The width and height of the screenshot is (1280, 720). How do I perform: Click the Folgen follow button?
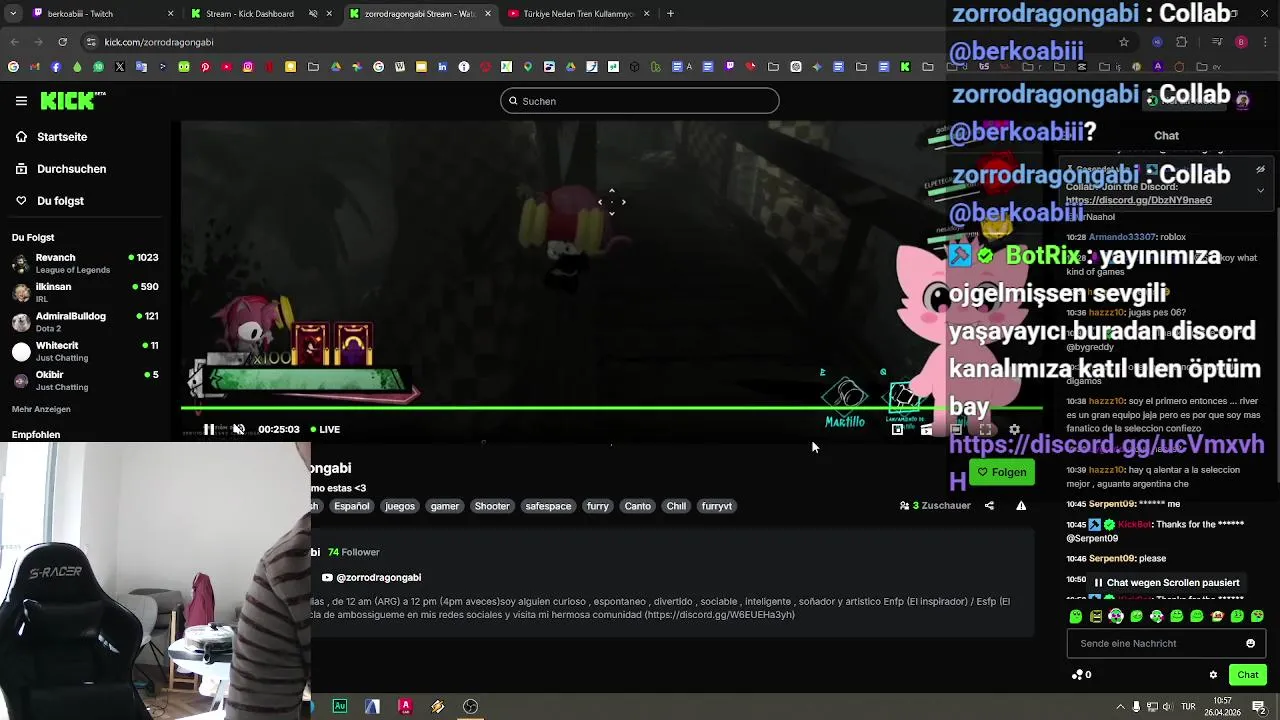click(x=1002, y=472)
